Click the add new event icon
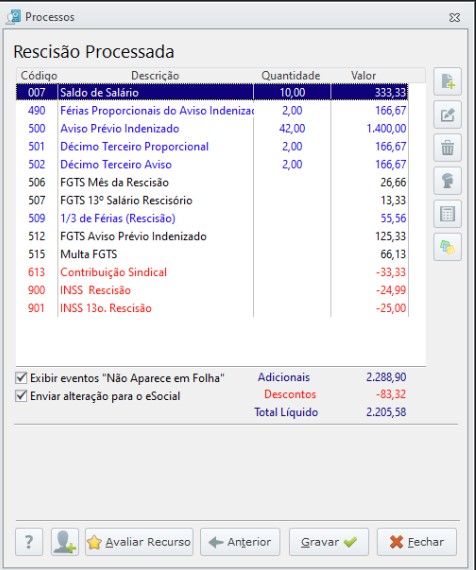Screen dimensions: 476x570 pyautogui.click(x=447, y=81)
